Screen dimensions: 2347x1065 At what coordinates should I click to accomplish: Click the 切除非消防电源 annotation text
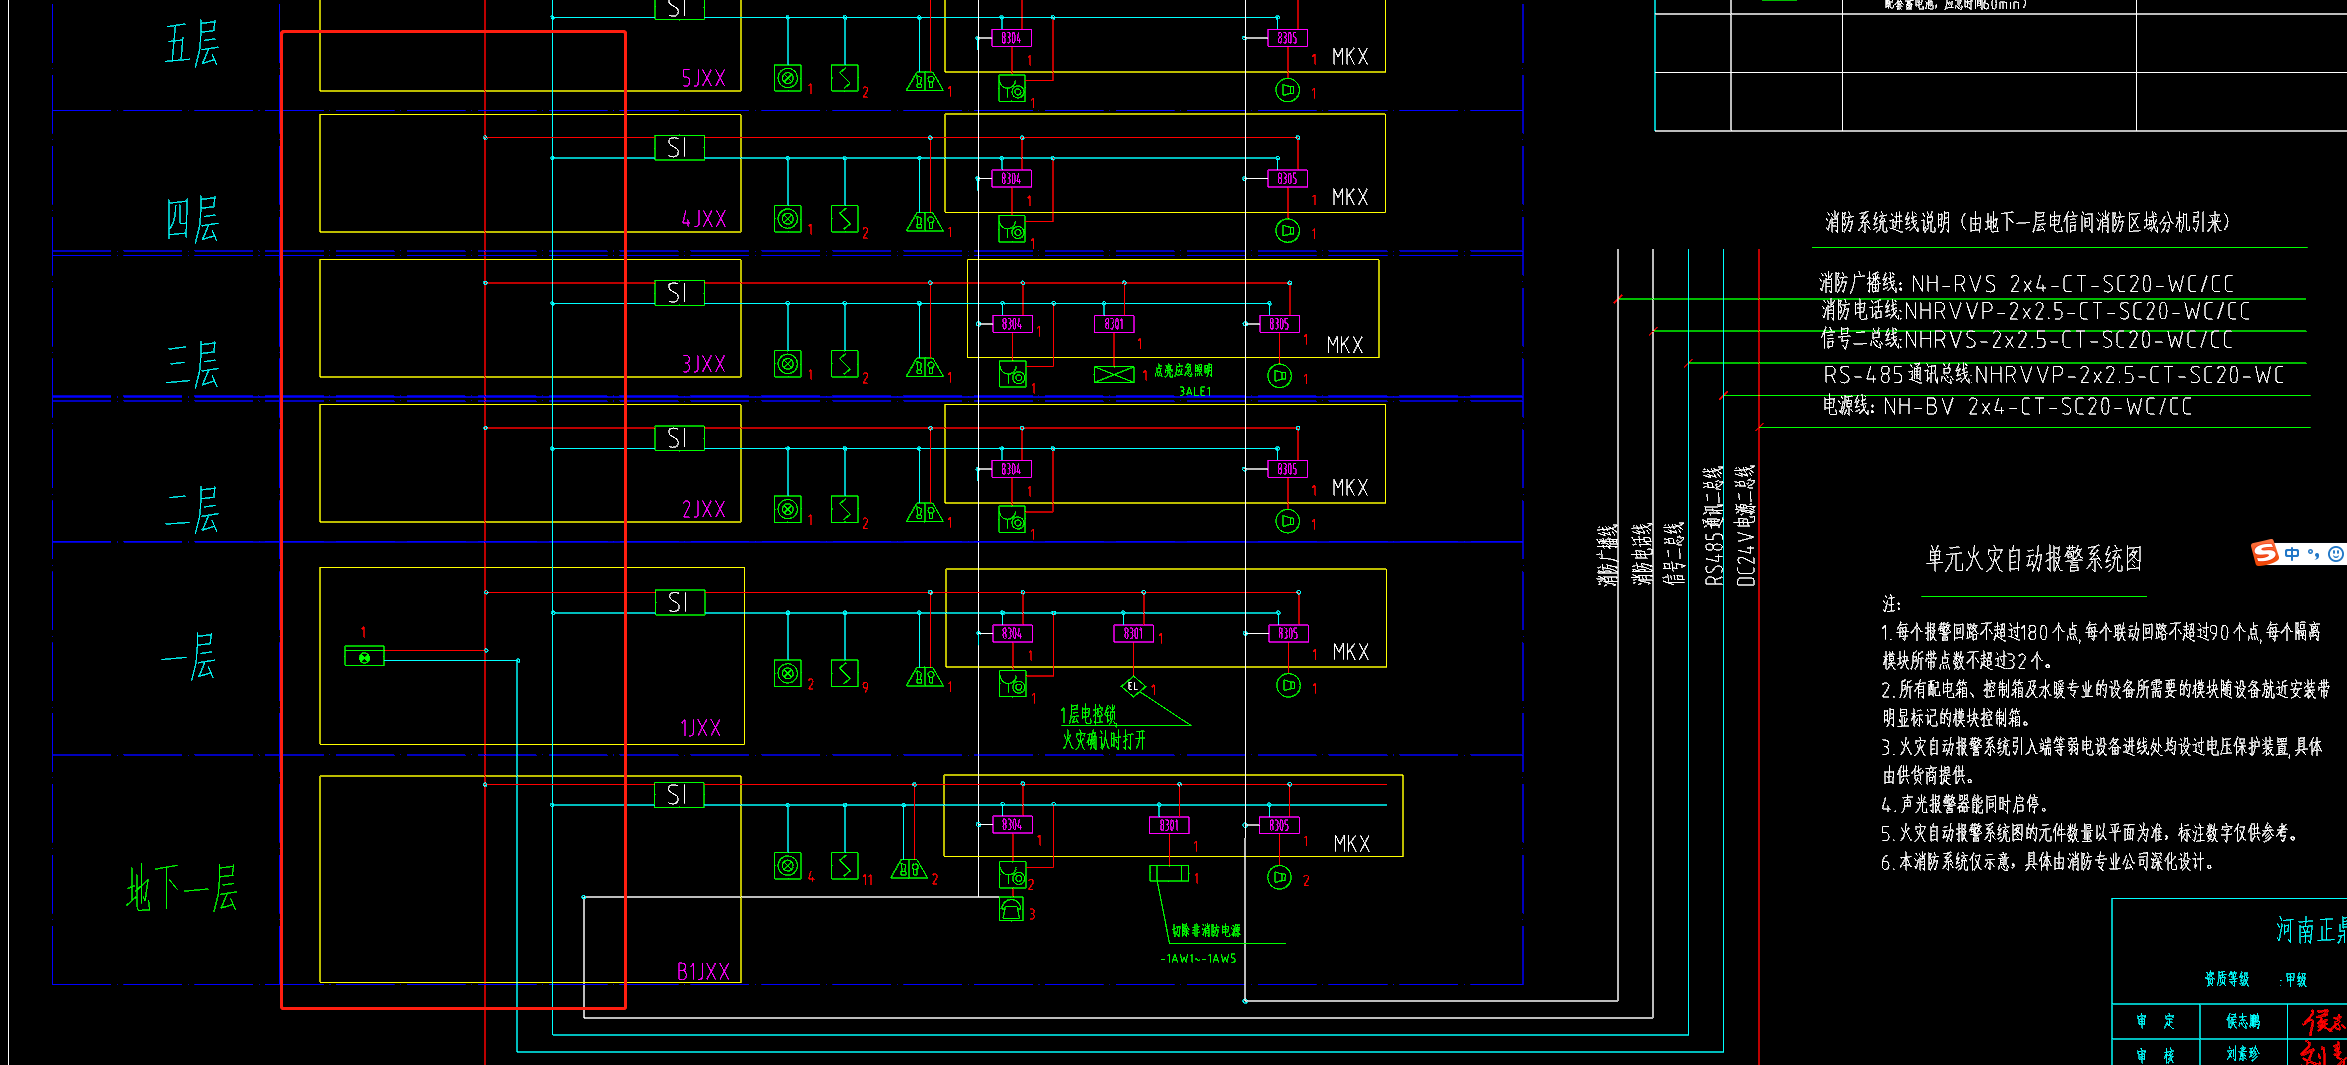1206,931
